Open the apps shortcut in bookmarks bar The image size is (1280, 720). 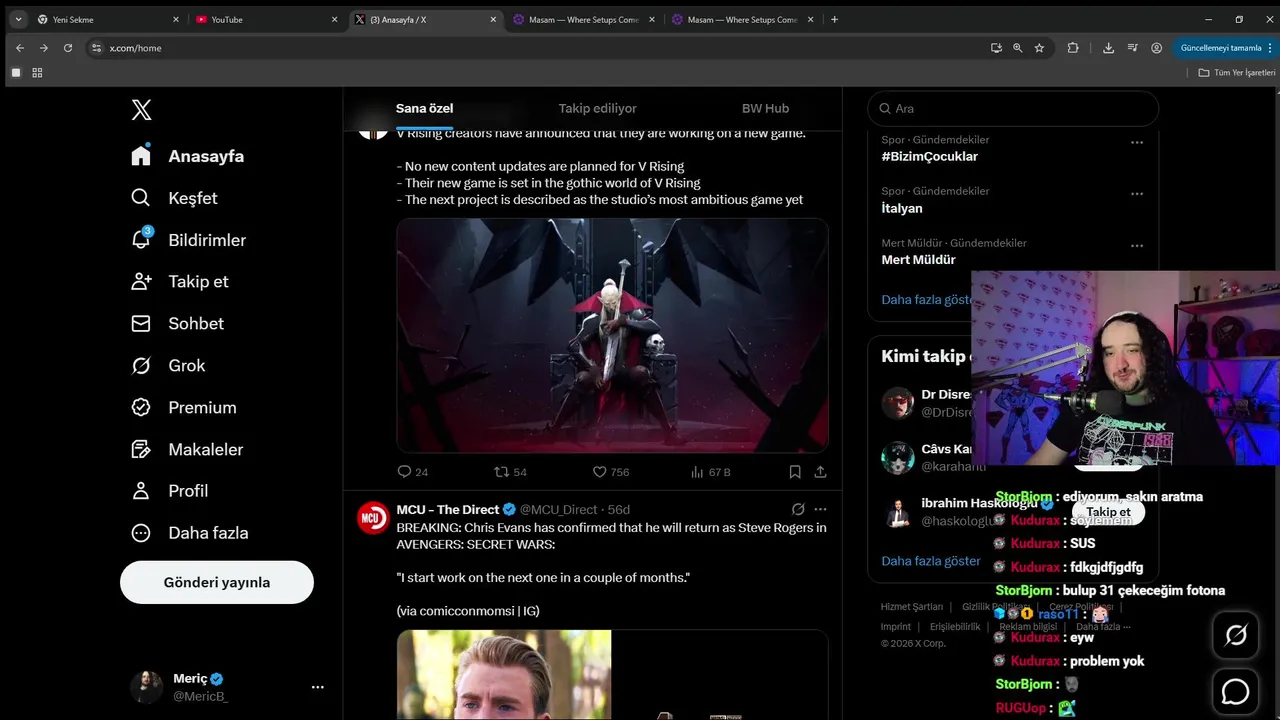pos(37,73)
